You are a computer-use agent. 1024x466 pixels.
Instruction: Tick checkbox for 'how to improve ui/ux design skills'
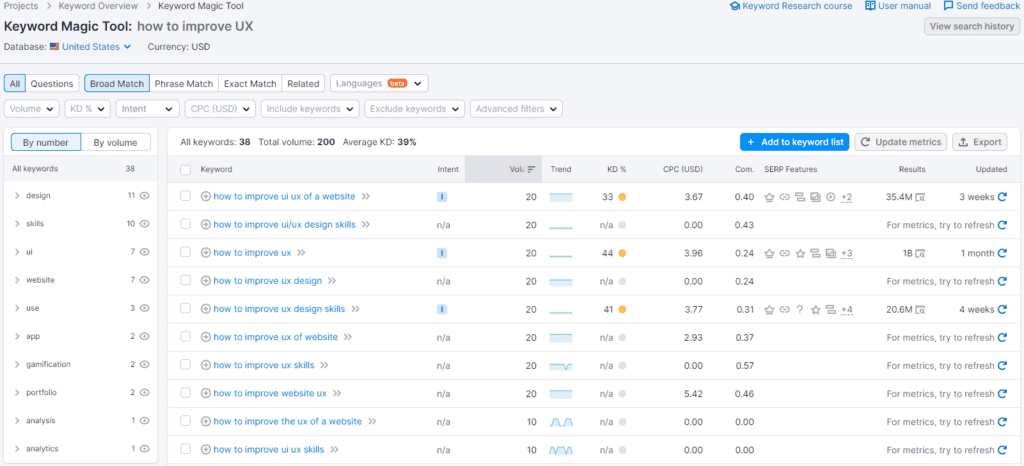tap(185, 225)
